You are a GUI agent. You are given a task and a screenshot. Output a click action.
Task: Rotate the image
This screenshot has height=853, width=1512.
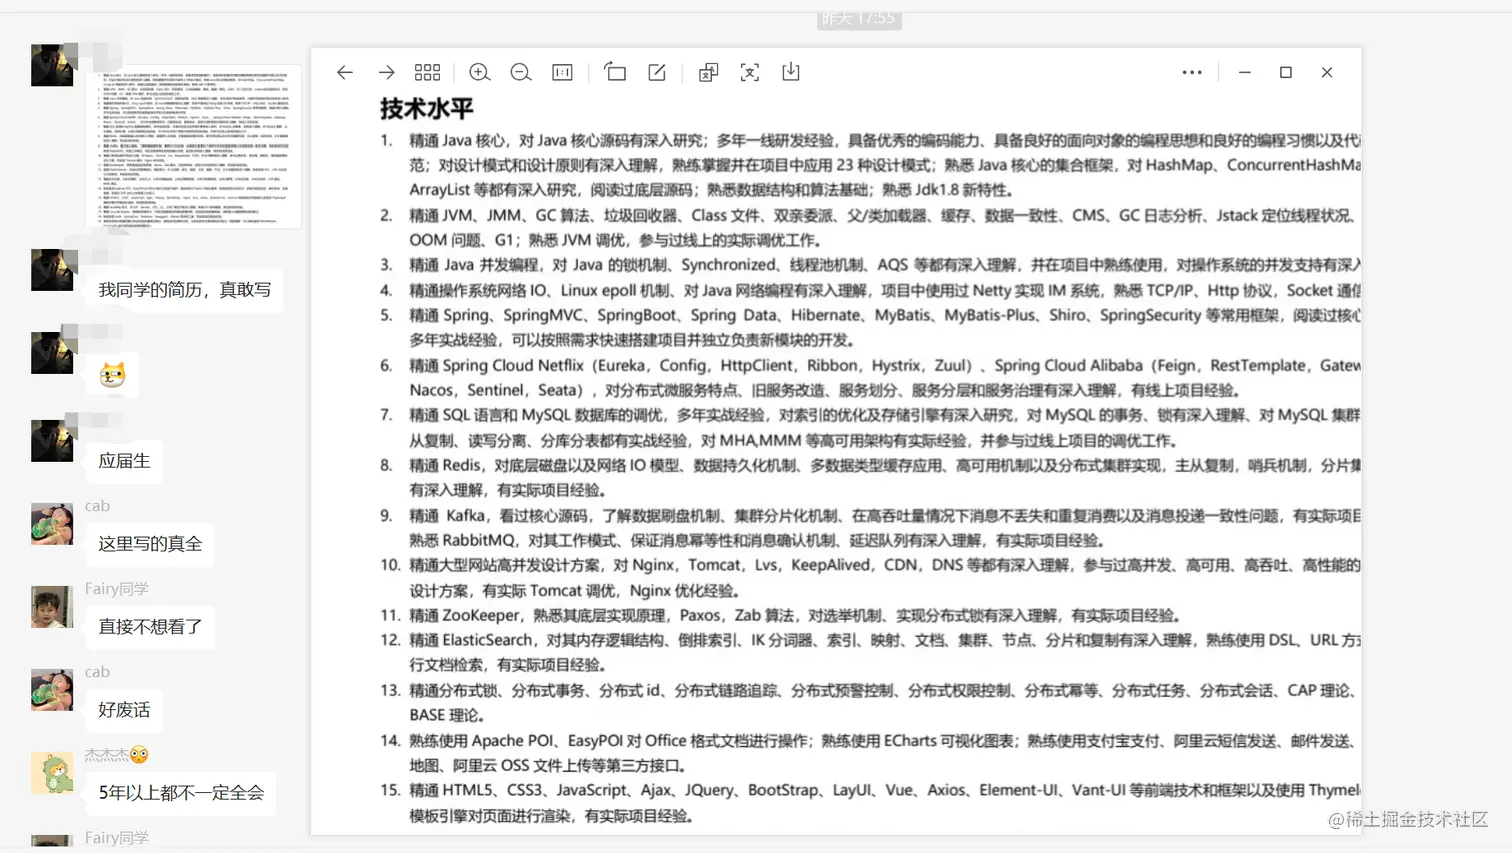tap(615, 72)
